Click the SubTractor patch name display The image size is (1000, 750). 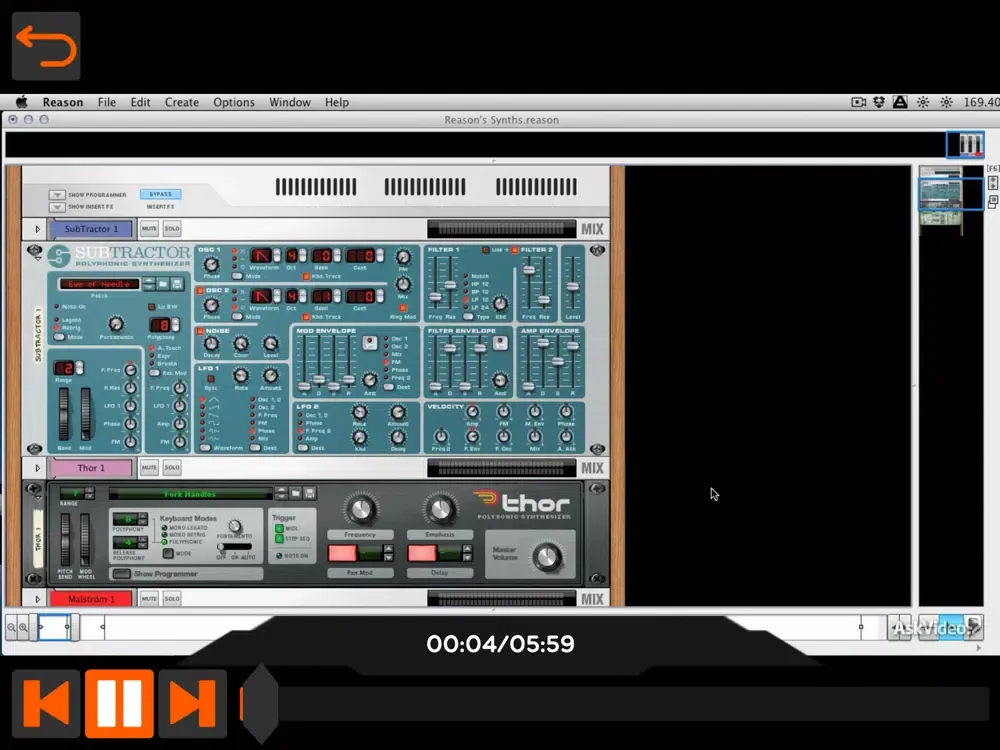point(99,284)
